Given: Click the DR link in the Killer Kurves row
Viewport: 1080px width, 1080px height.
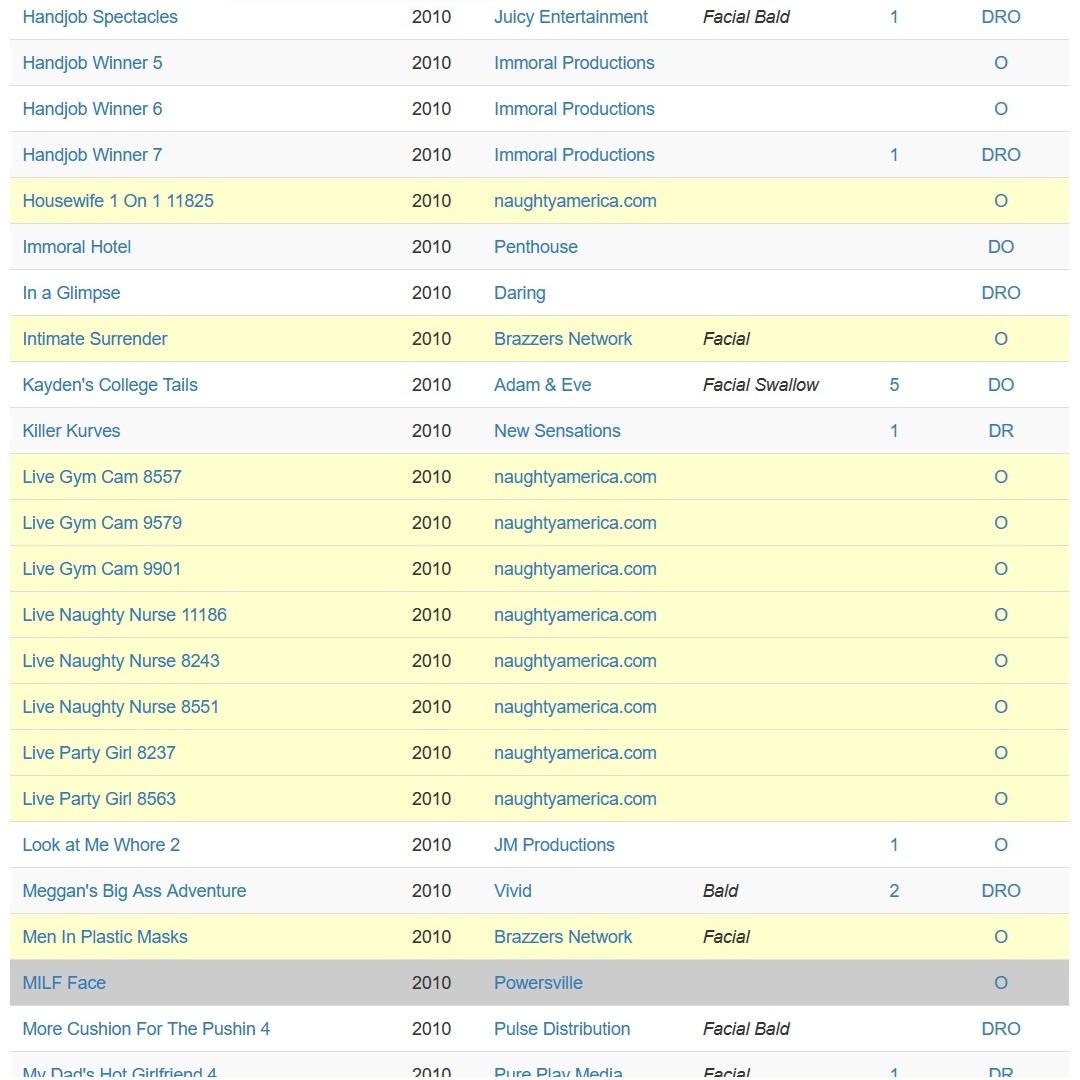Looking at the screenshot, I should [x=1001, y=431].
